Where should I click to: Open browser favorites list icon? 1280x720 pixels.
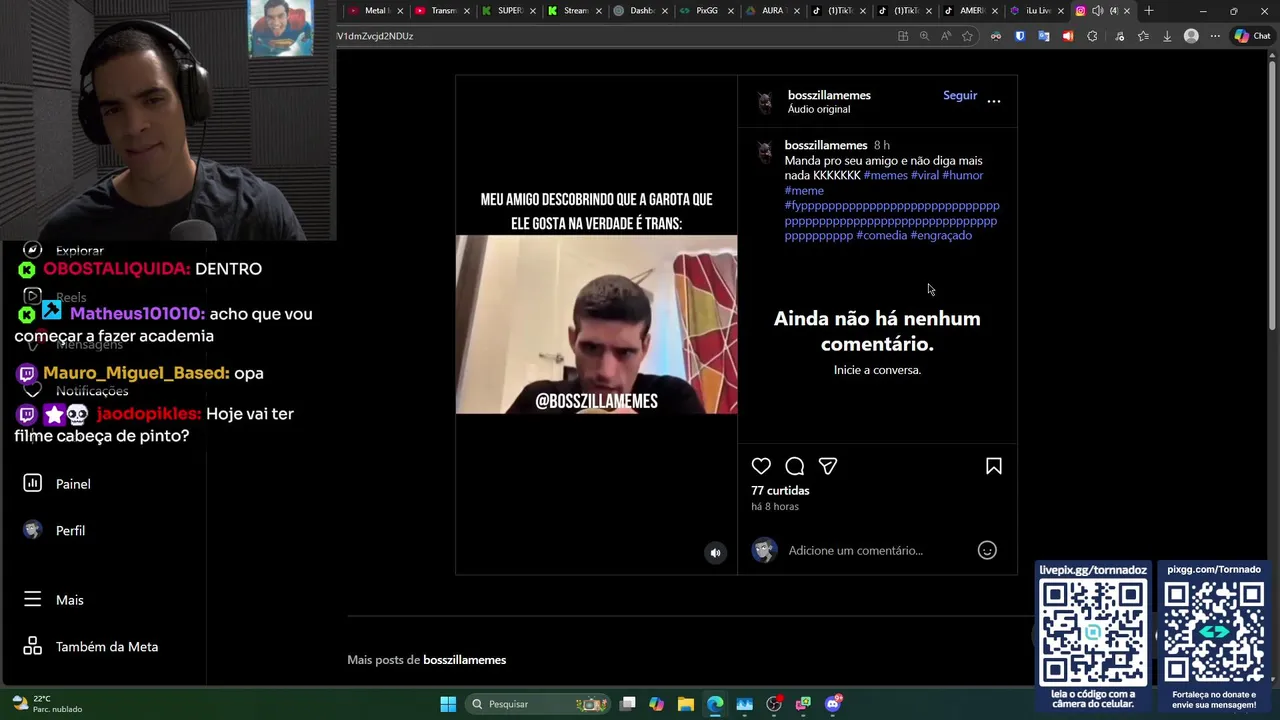(1143, 36)
